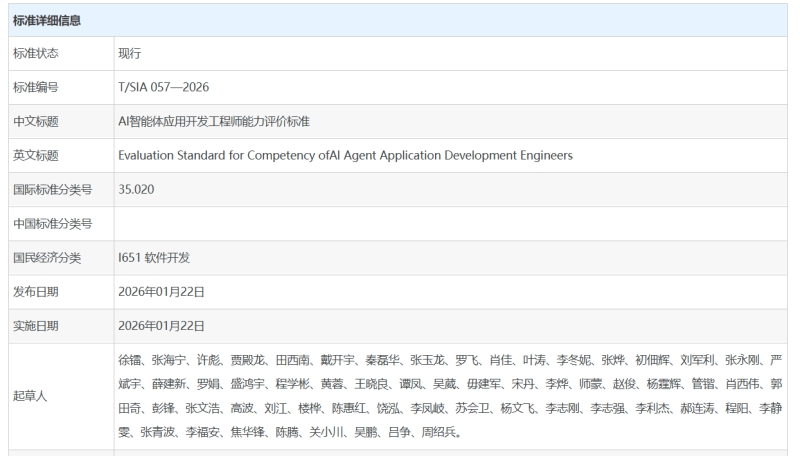The height and width of the screenshot is (456, 800).
Task: Select the standard number T/SIA 057—2026
Action: coord(163,88)
